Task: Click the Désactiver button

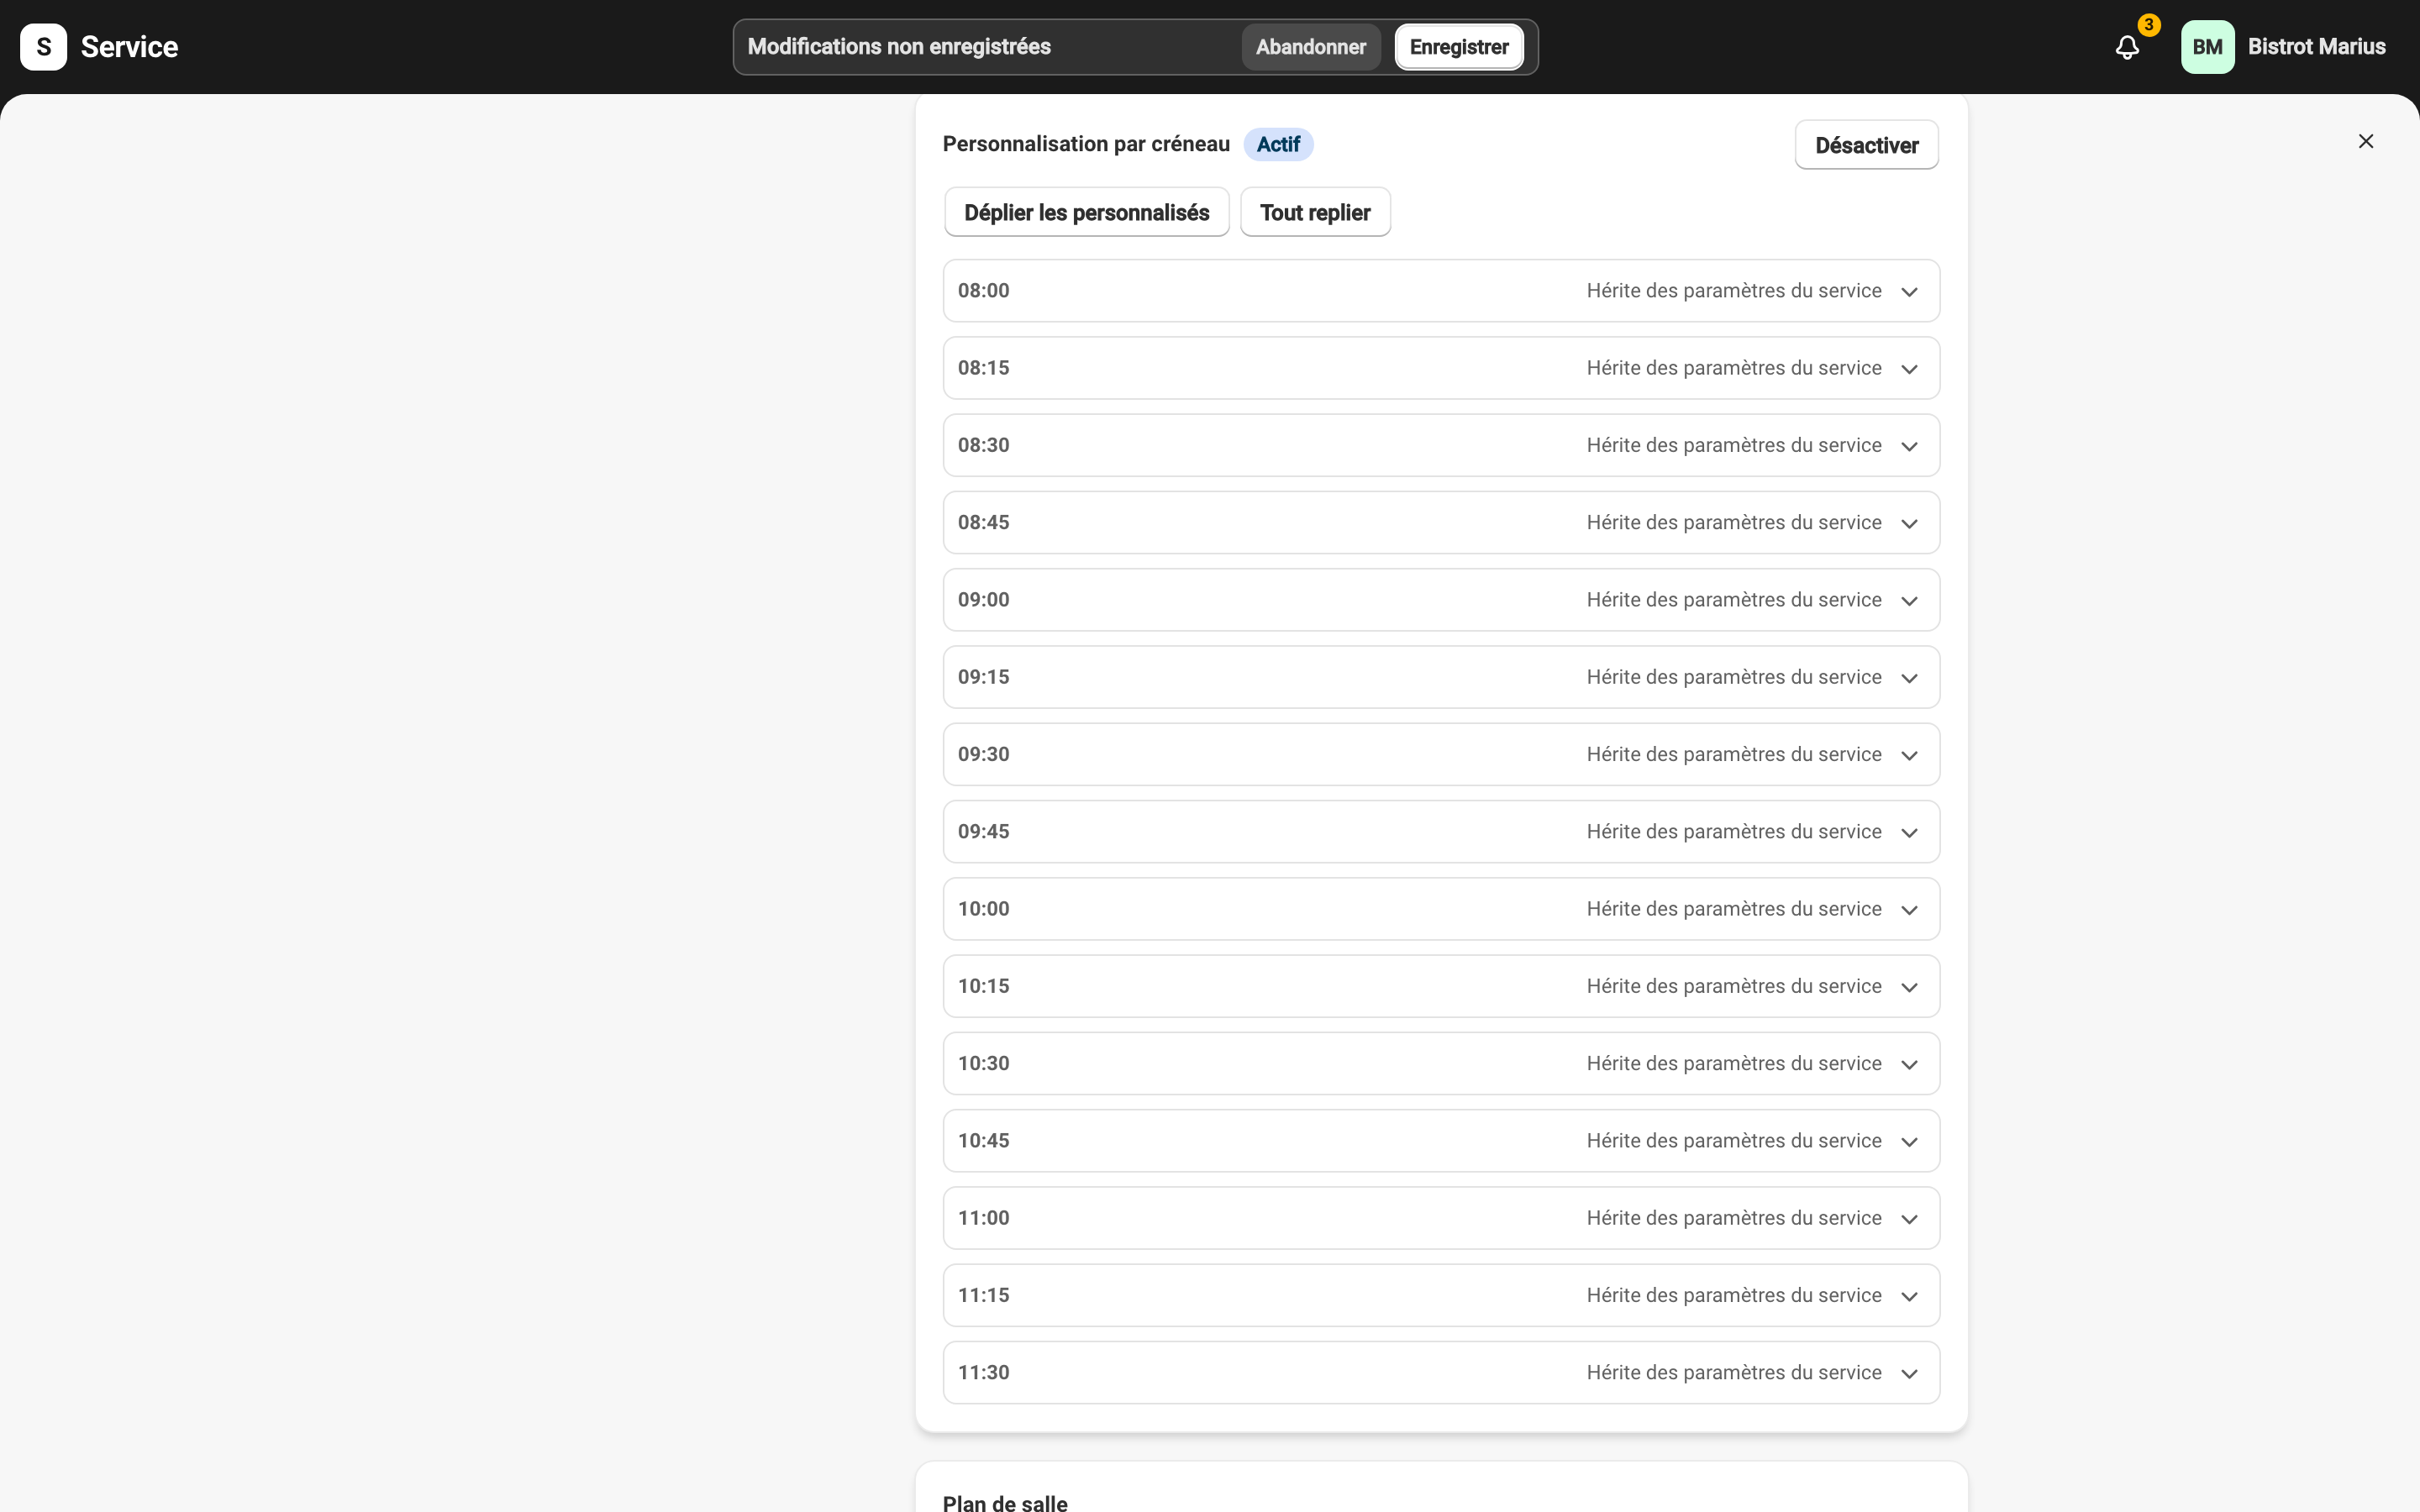Action: [x=1866, y=145]
